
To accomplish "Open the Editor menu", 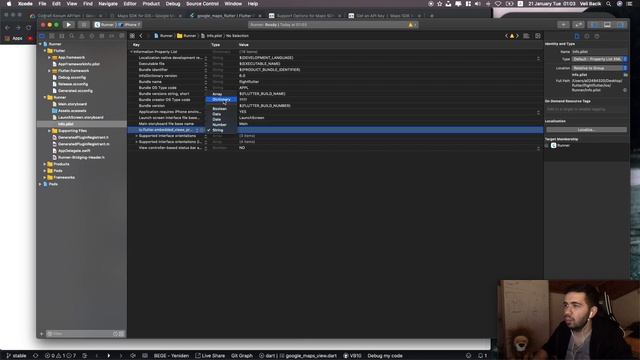I will [130, 4].
